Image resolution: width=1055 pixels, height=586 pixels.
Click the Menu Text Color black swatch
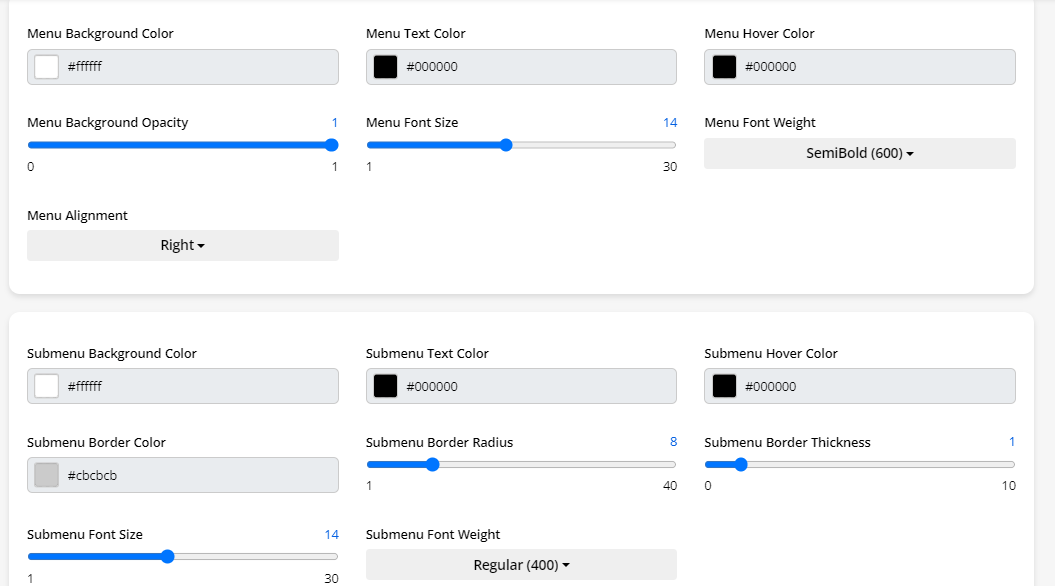click(x=385, y=67)
